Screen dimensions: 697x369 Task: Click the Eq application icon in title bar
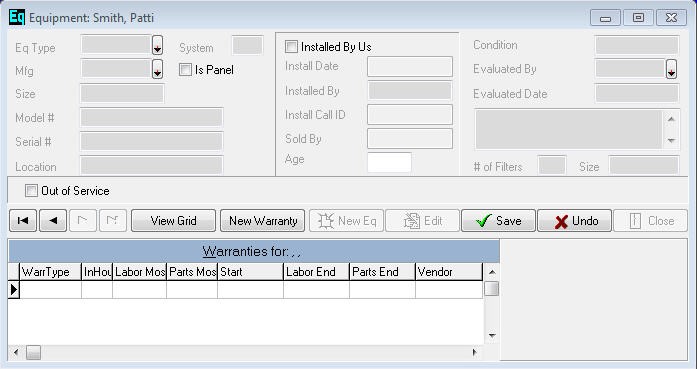click(17, 18)
